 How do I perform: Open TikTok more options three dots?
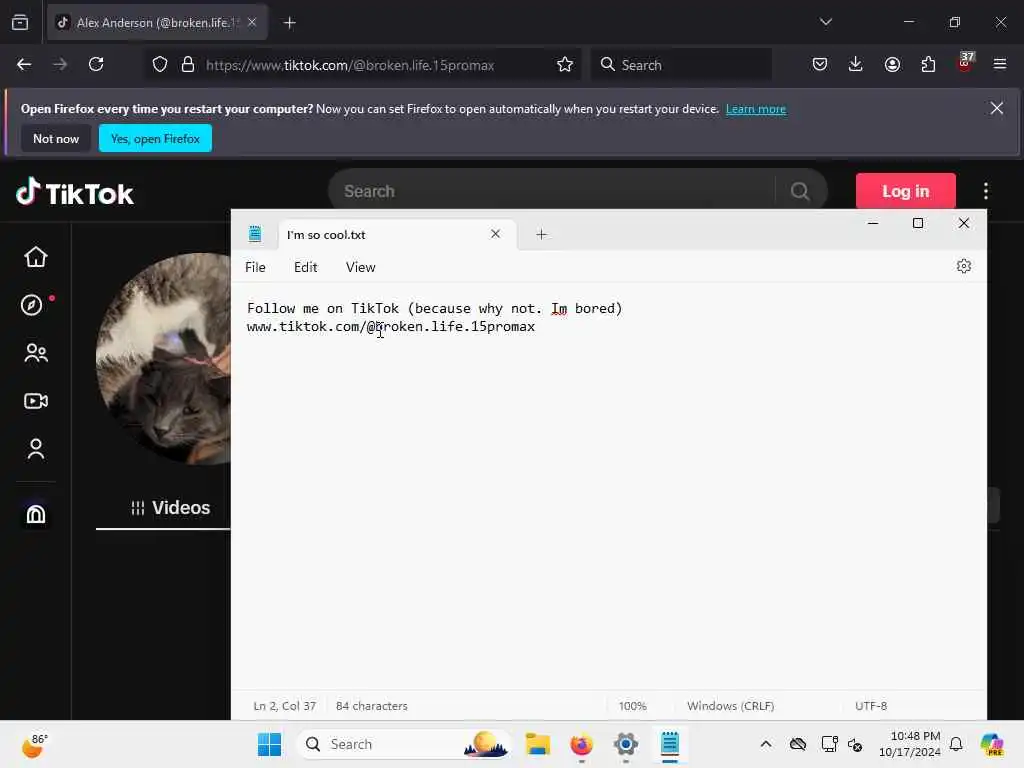pyautogui.click(x=985, y=191)
